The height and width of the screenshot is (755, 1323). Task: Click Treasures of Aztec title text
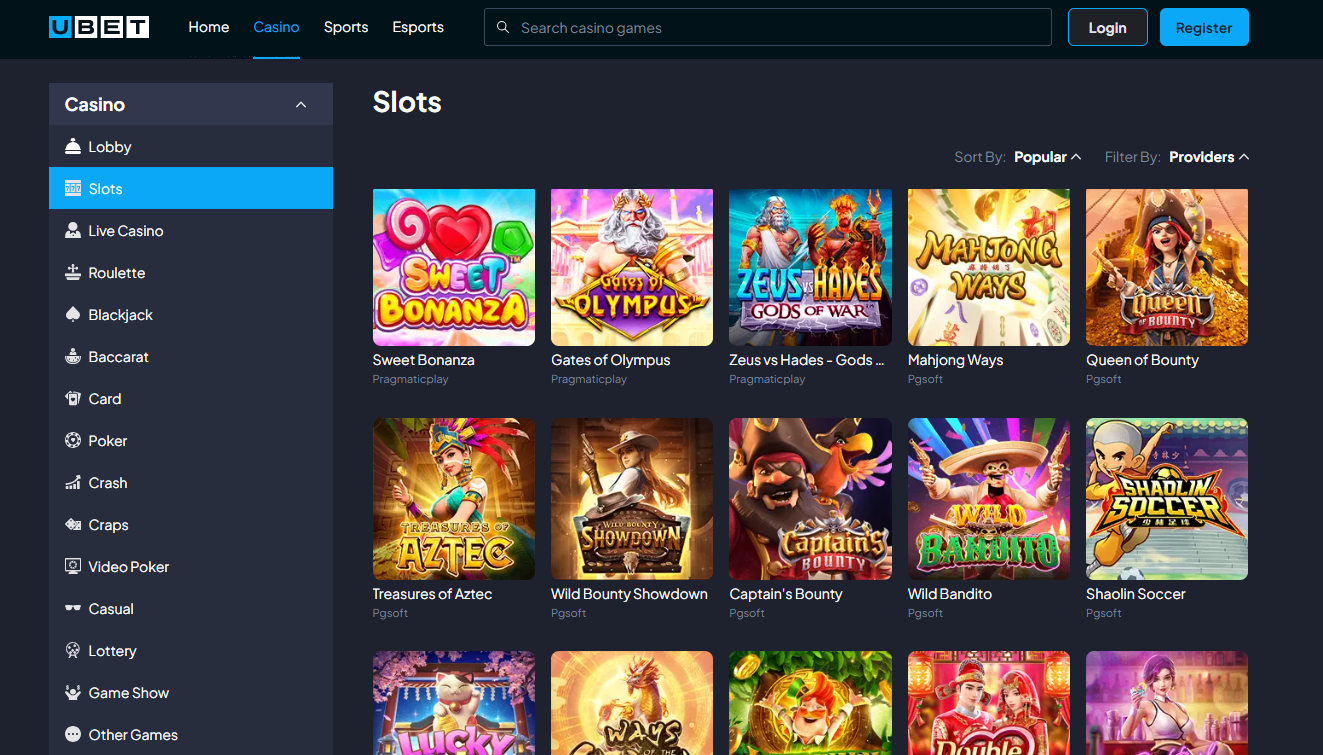432,594
